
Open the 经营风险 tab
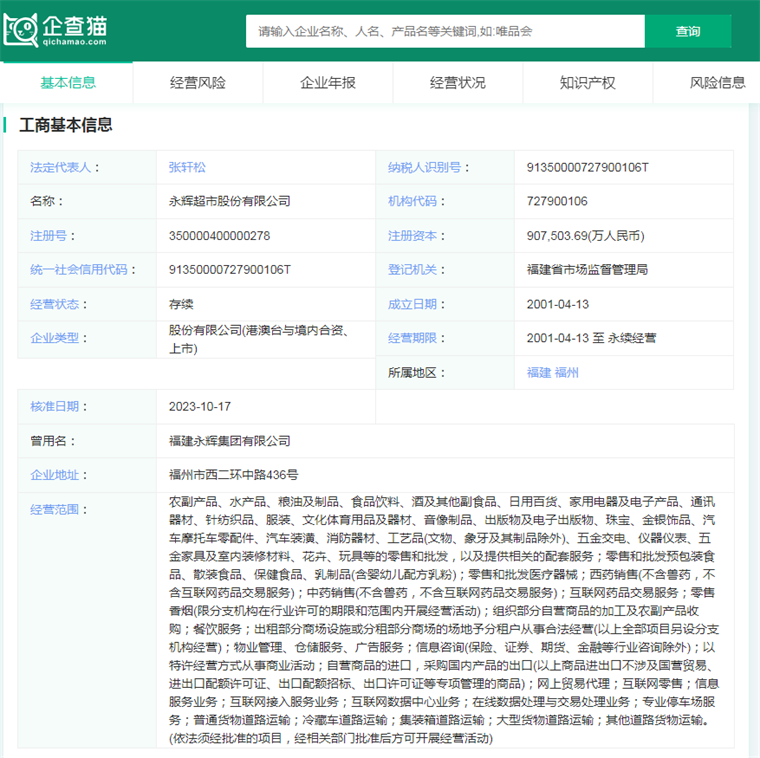(197, 83)
